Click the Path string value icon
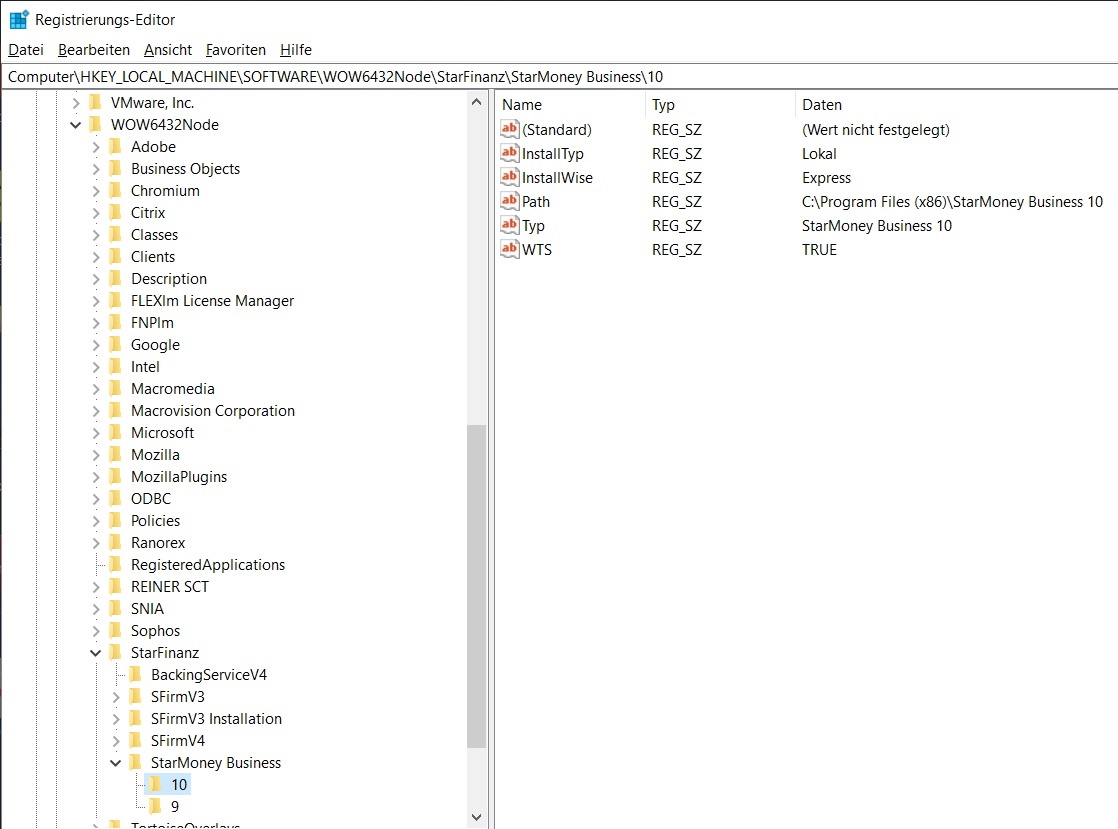Image resolution: width=1118 pixels, height=829 pixels. coord(509,201)
